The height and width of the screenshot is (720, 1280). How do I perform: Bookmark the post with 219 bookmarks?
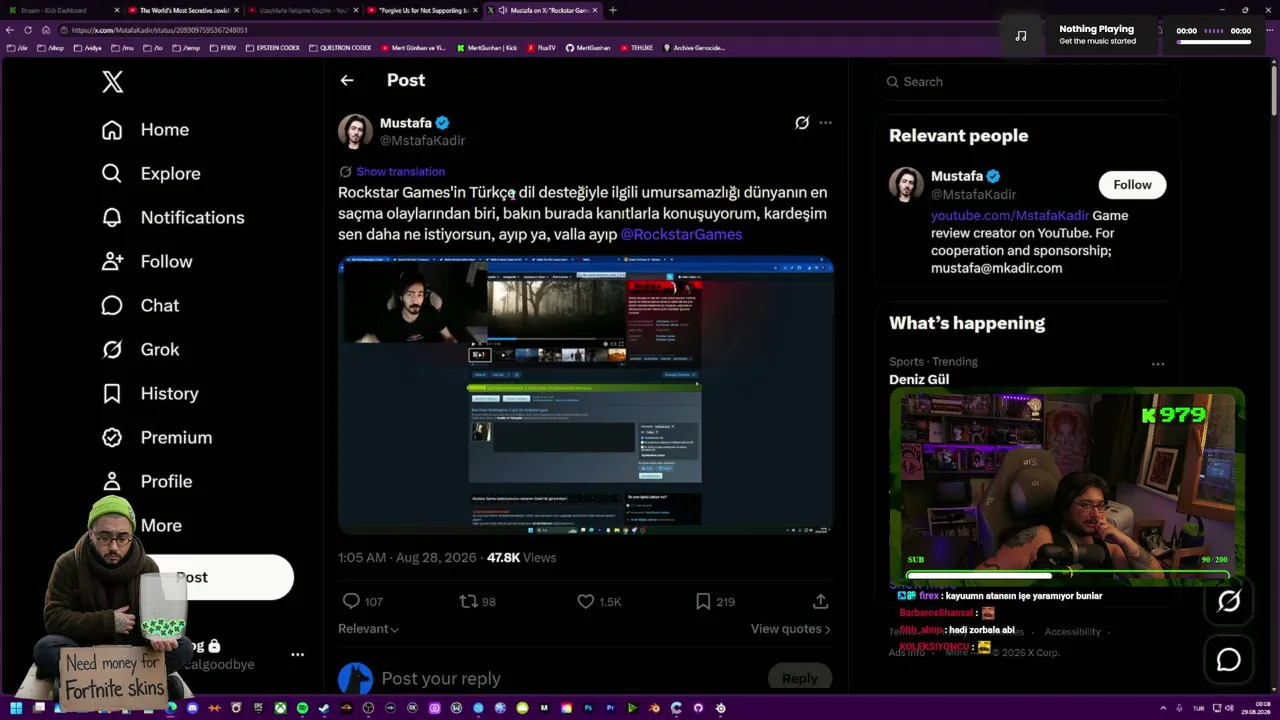[715, 602]
